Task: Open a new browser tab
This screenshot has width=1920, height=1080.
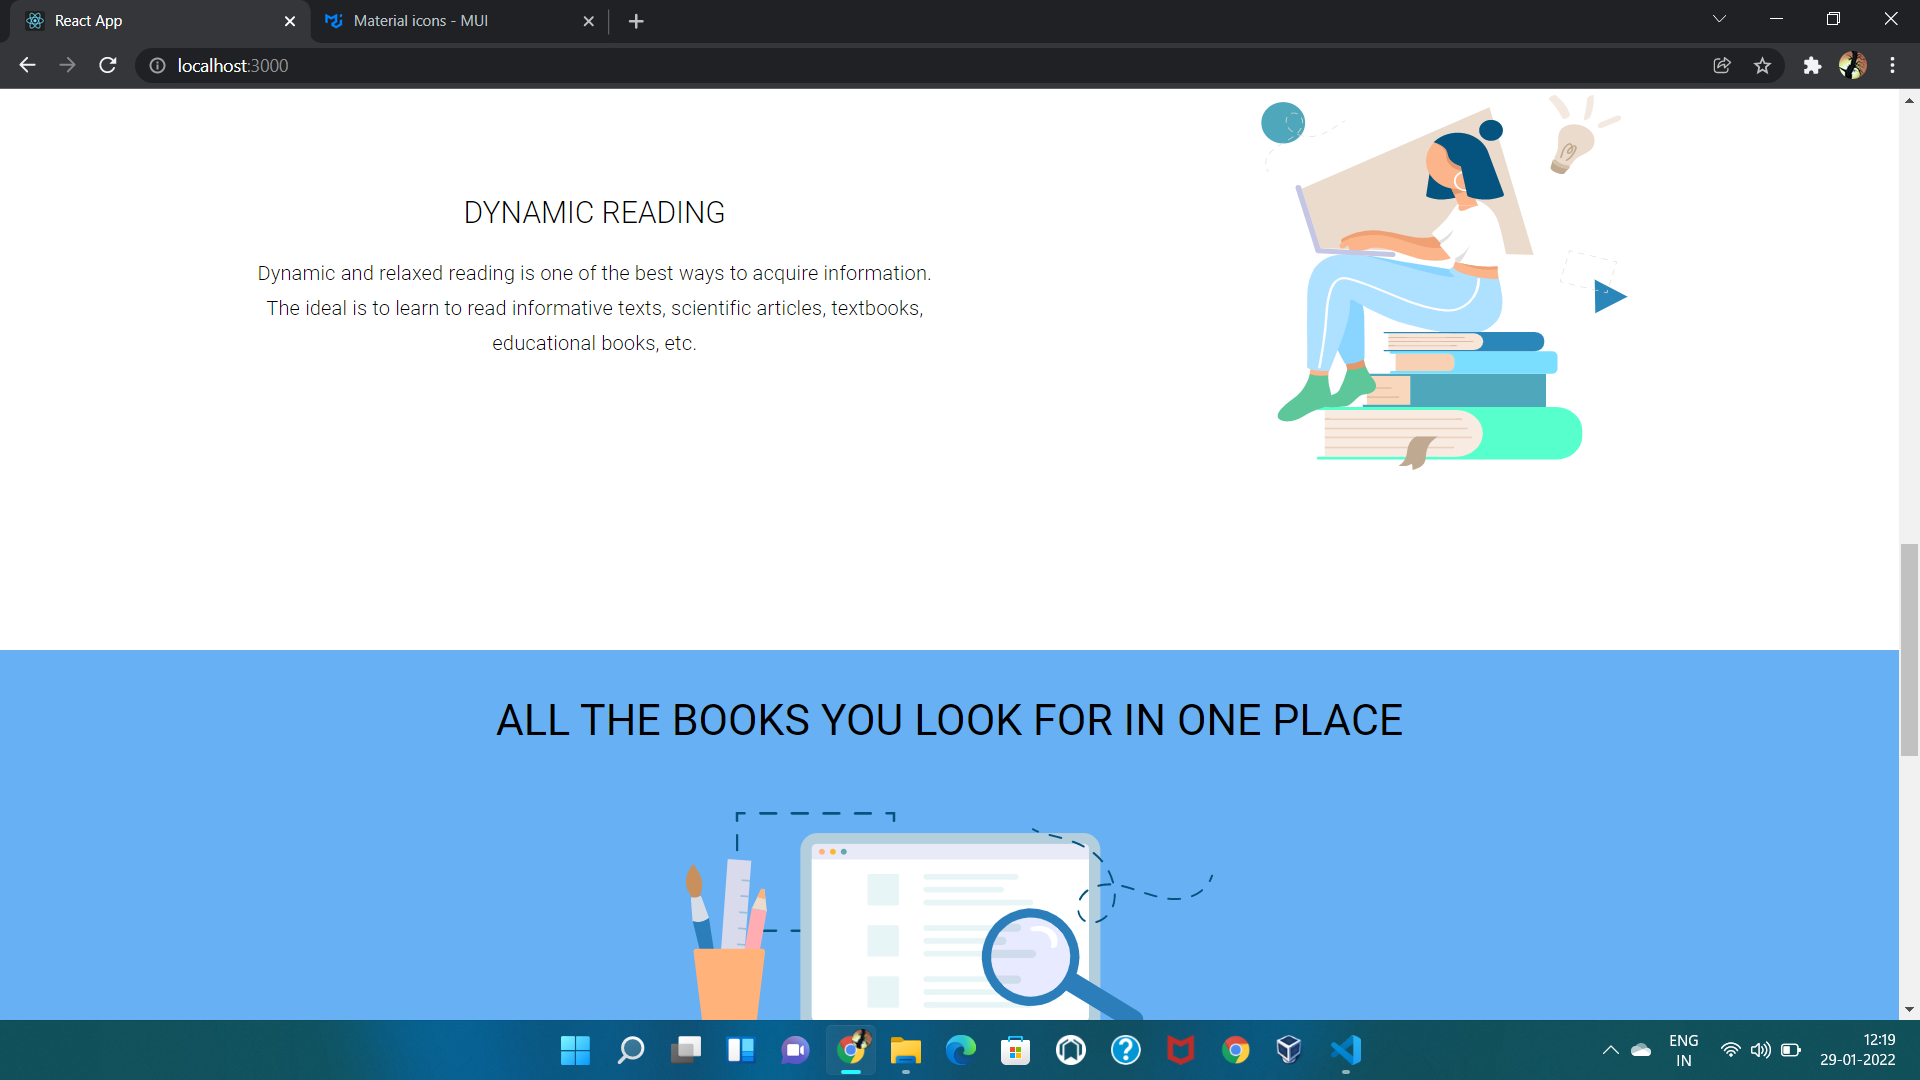Action: click(x=637, y=20)
